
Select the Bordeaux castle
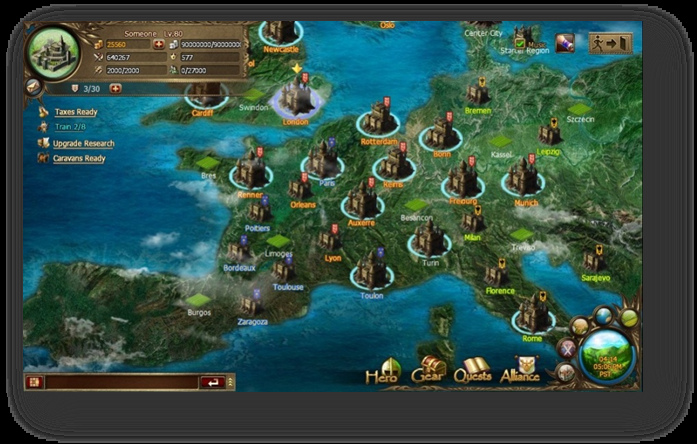(x=239, y=250)
